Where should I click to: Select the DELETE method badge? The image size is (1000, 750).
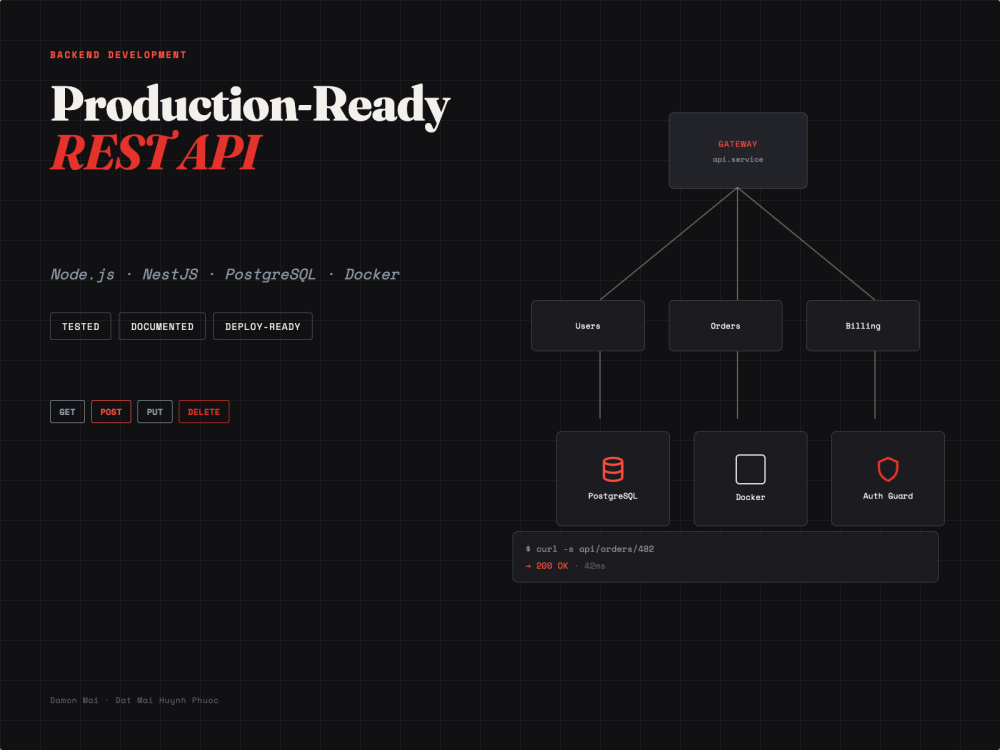pos(204,412)
